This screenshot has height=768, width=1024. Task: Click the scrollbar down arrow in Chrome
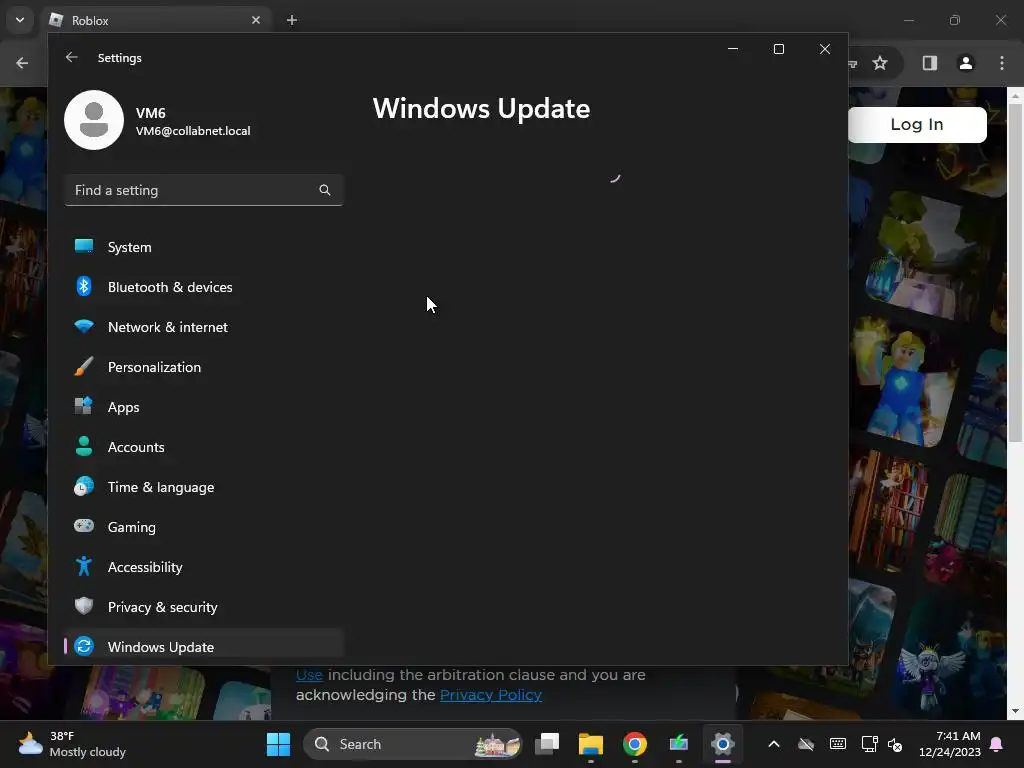click(1015, 711)
